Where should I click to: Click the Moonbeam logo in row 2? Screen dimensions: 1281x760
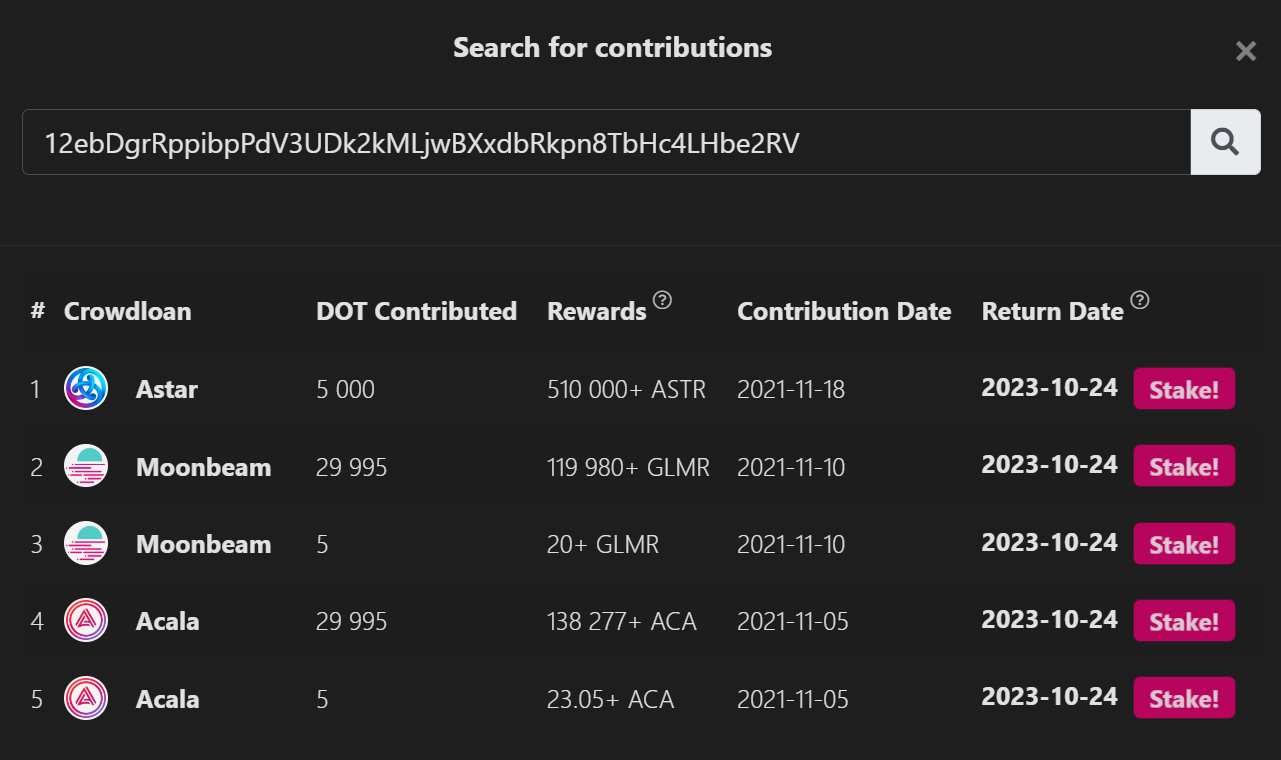86,466
